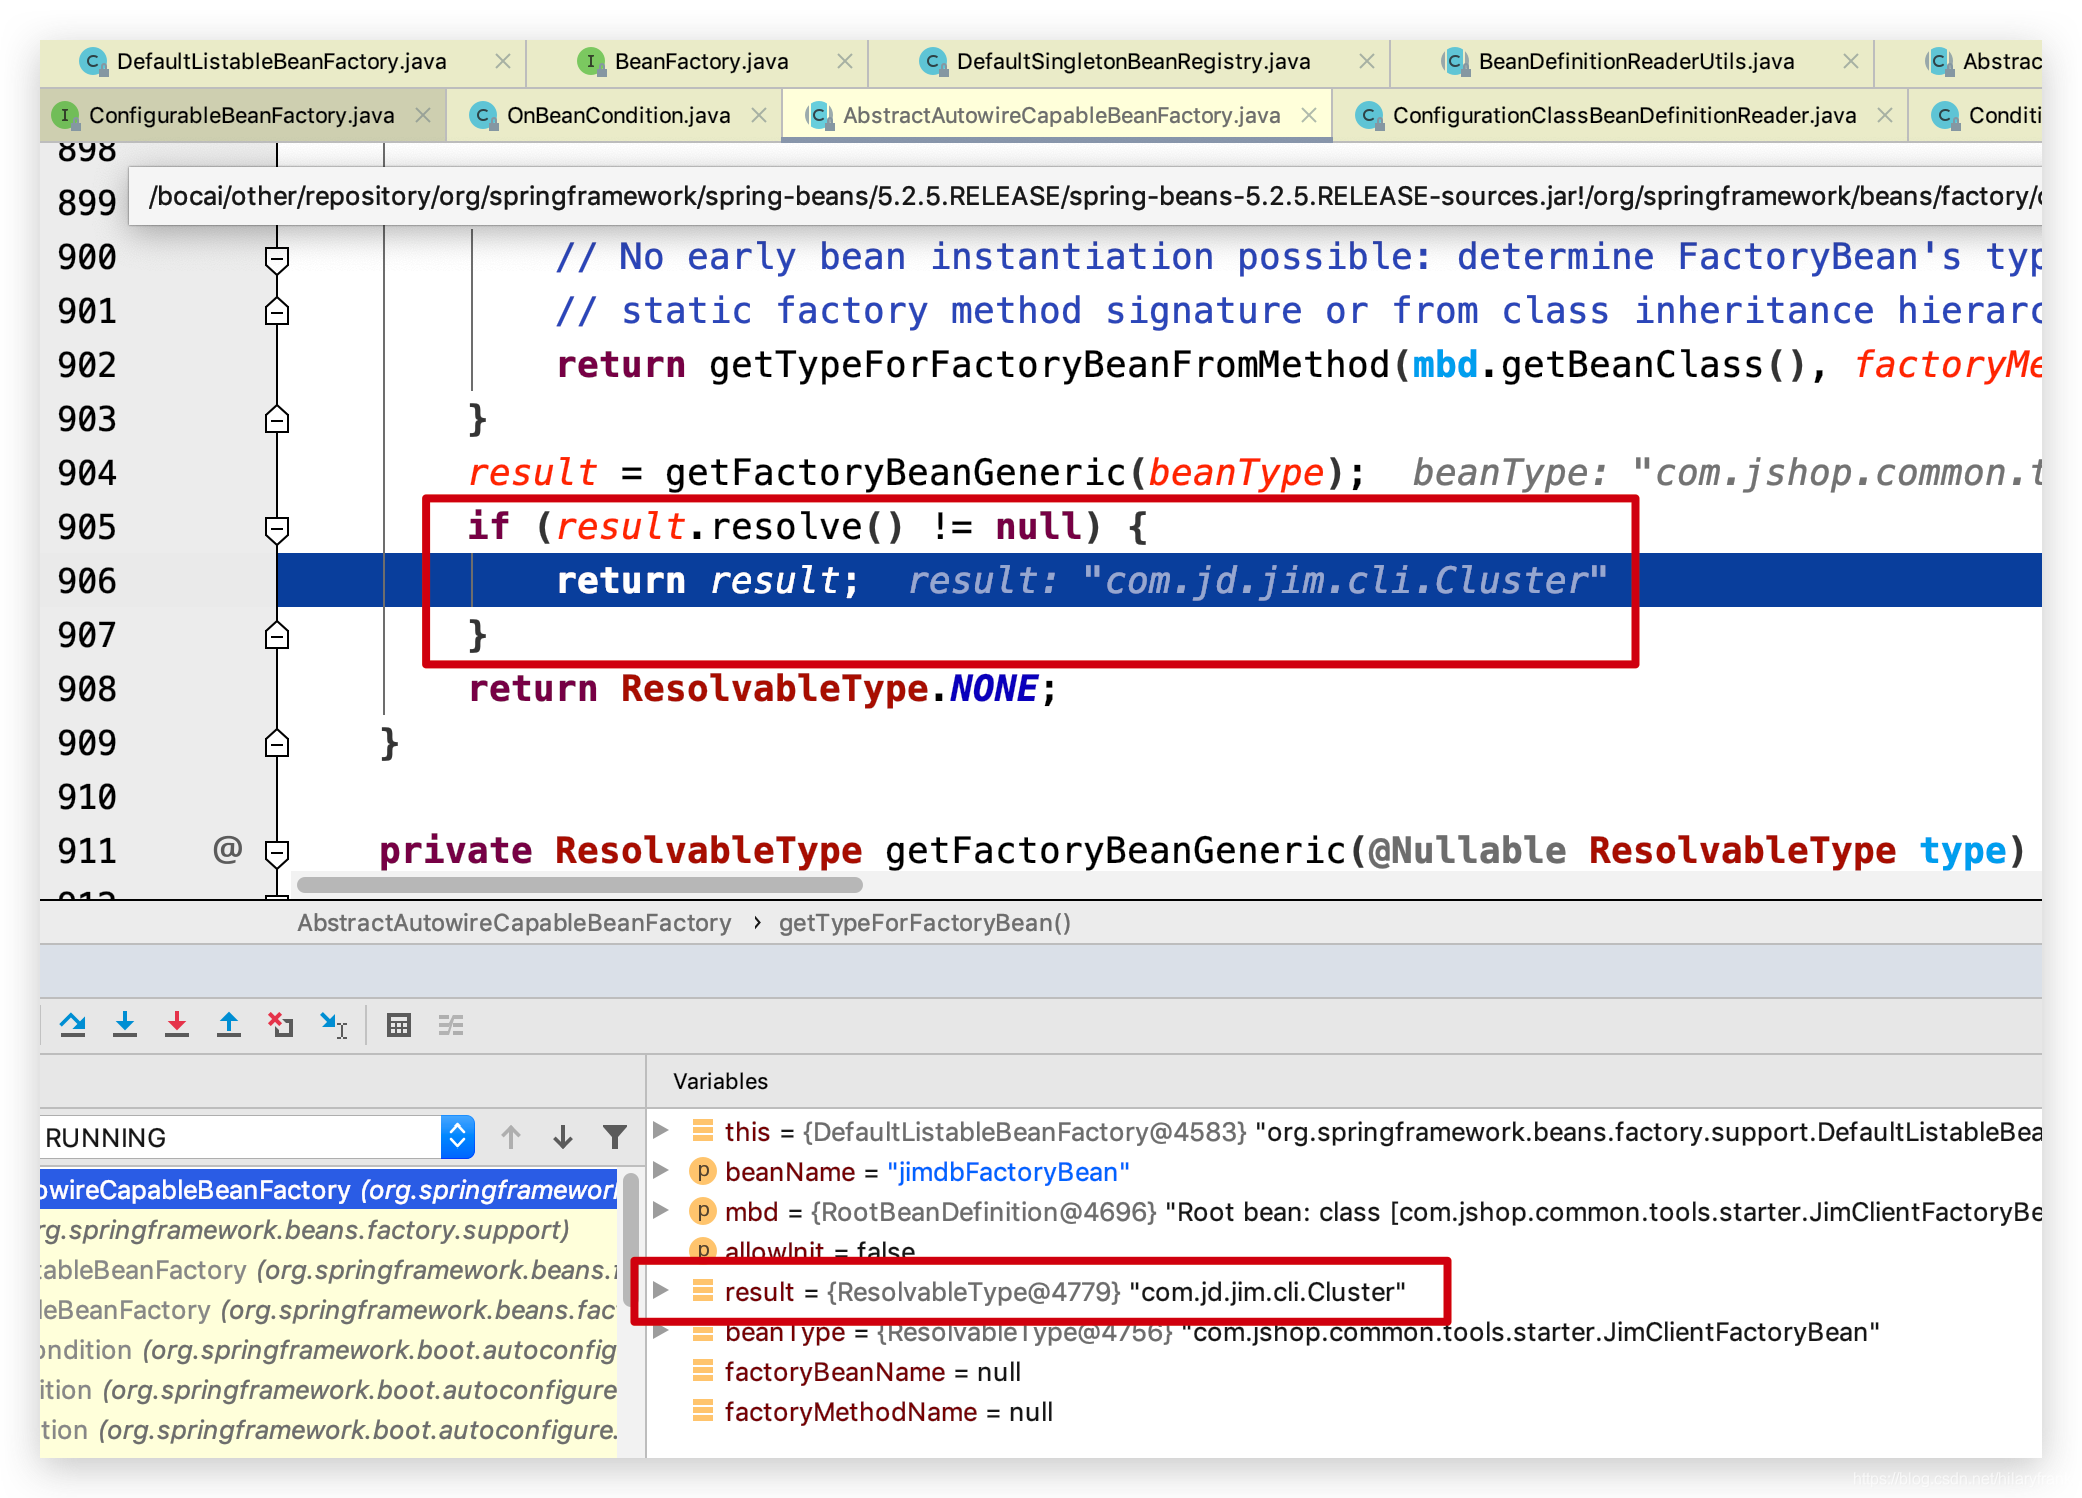Image resolution: width=2082 pixels, height=1498 pixels.
Task: Click the down arrow to go to next frame
Action: click(x=563, y=1137)
